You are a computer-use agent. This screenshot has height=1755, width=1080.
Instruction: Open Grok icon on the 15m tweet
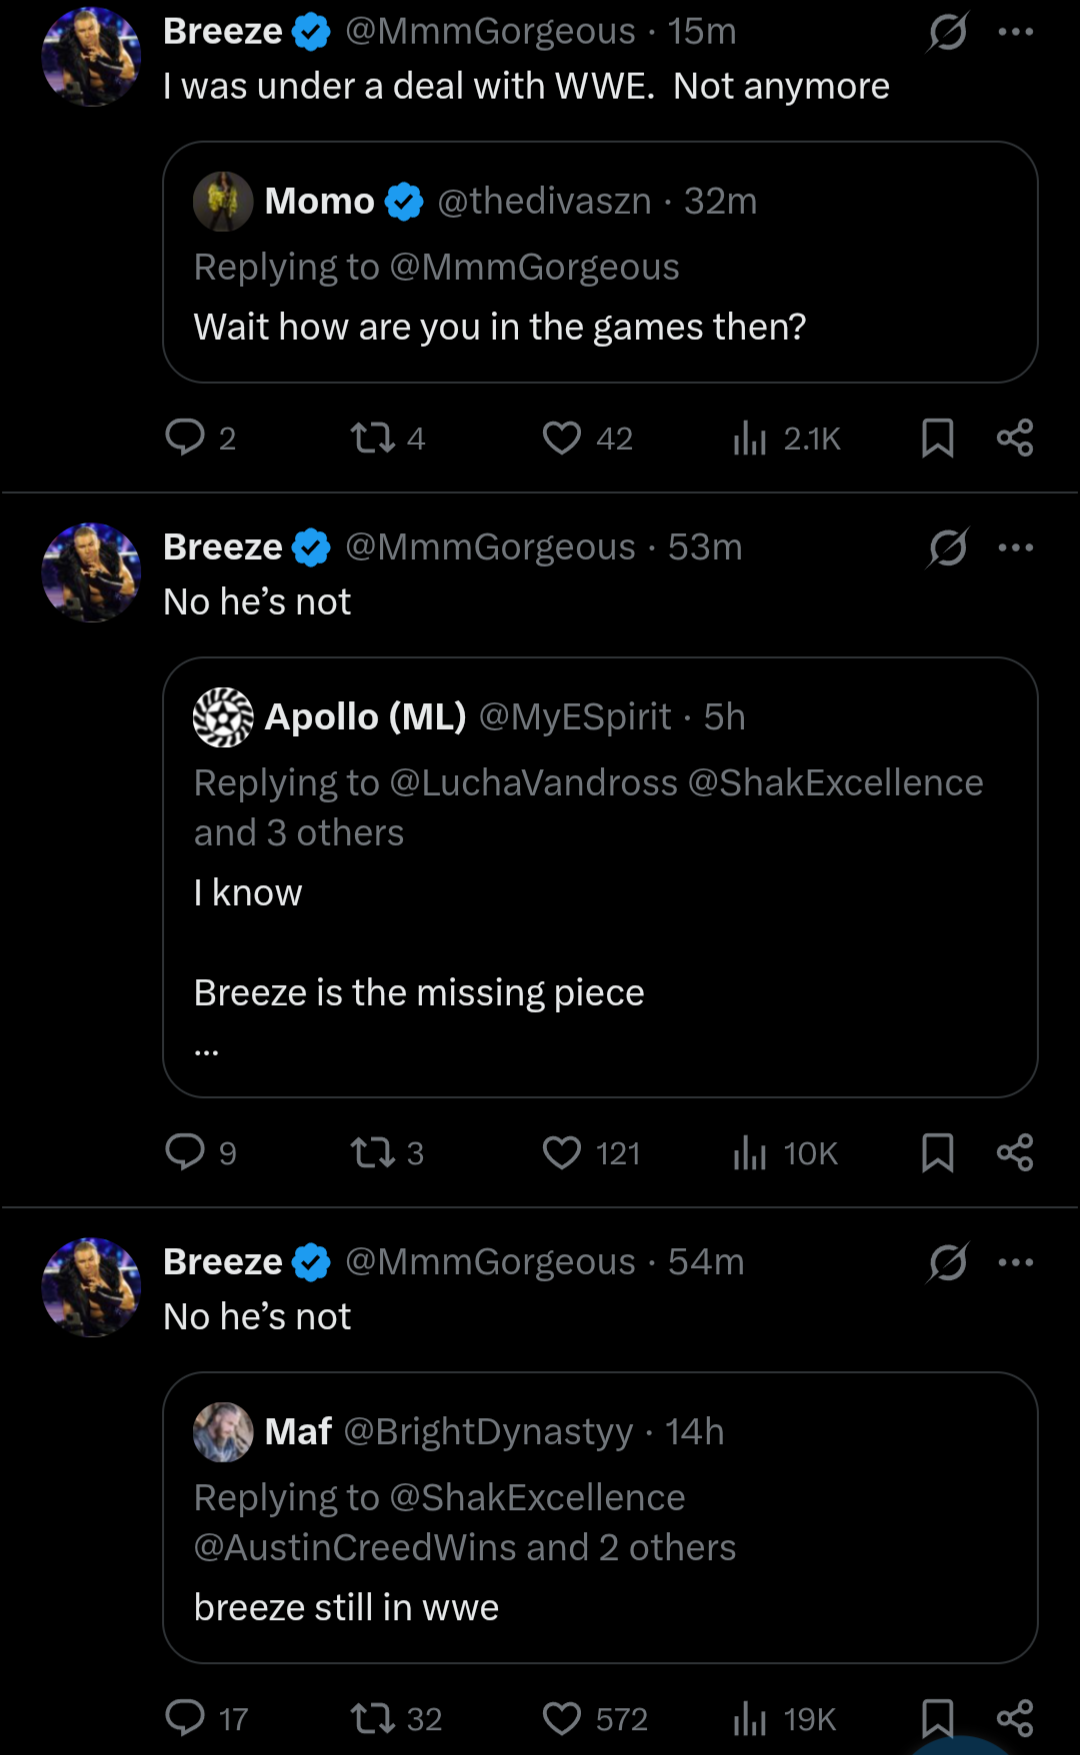click(947, 32)
